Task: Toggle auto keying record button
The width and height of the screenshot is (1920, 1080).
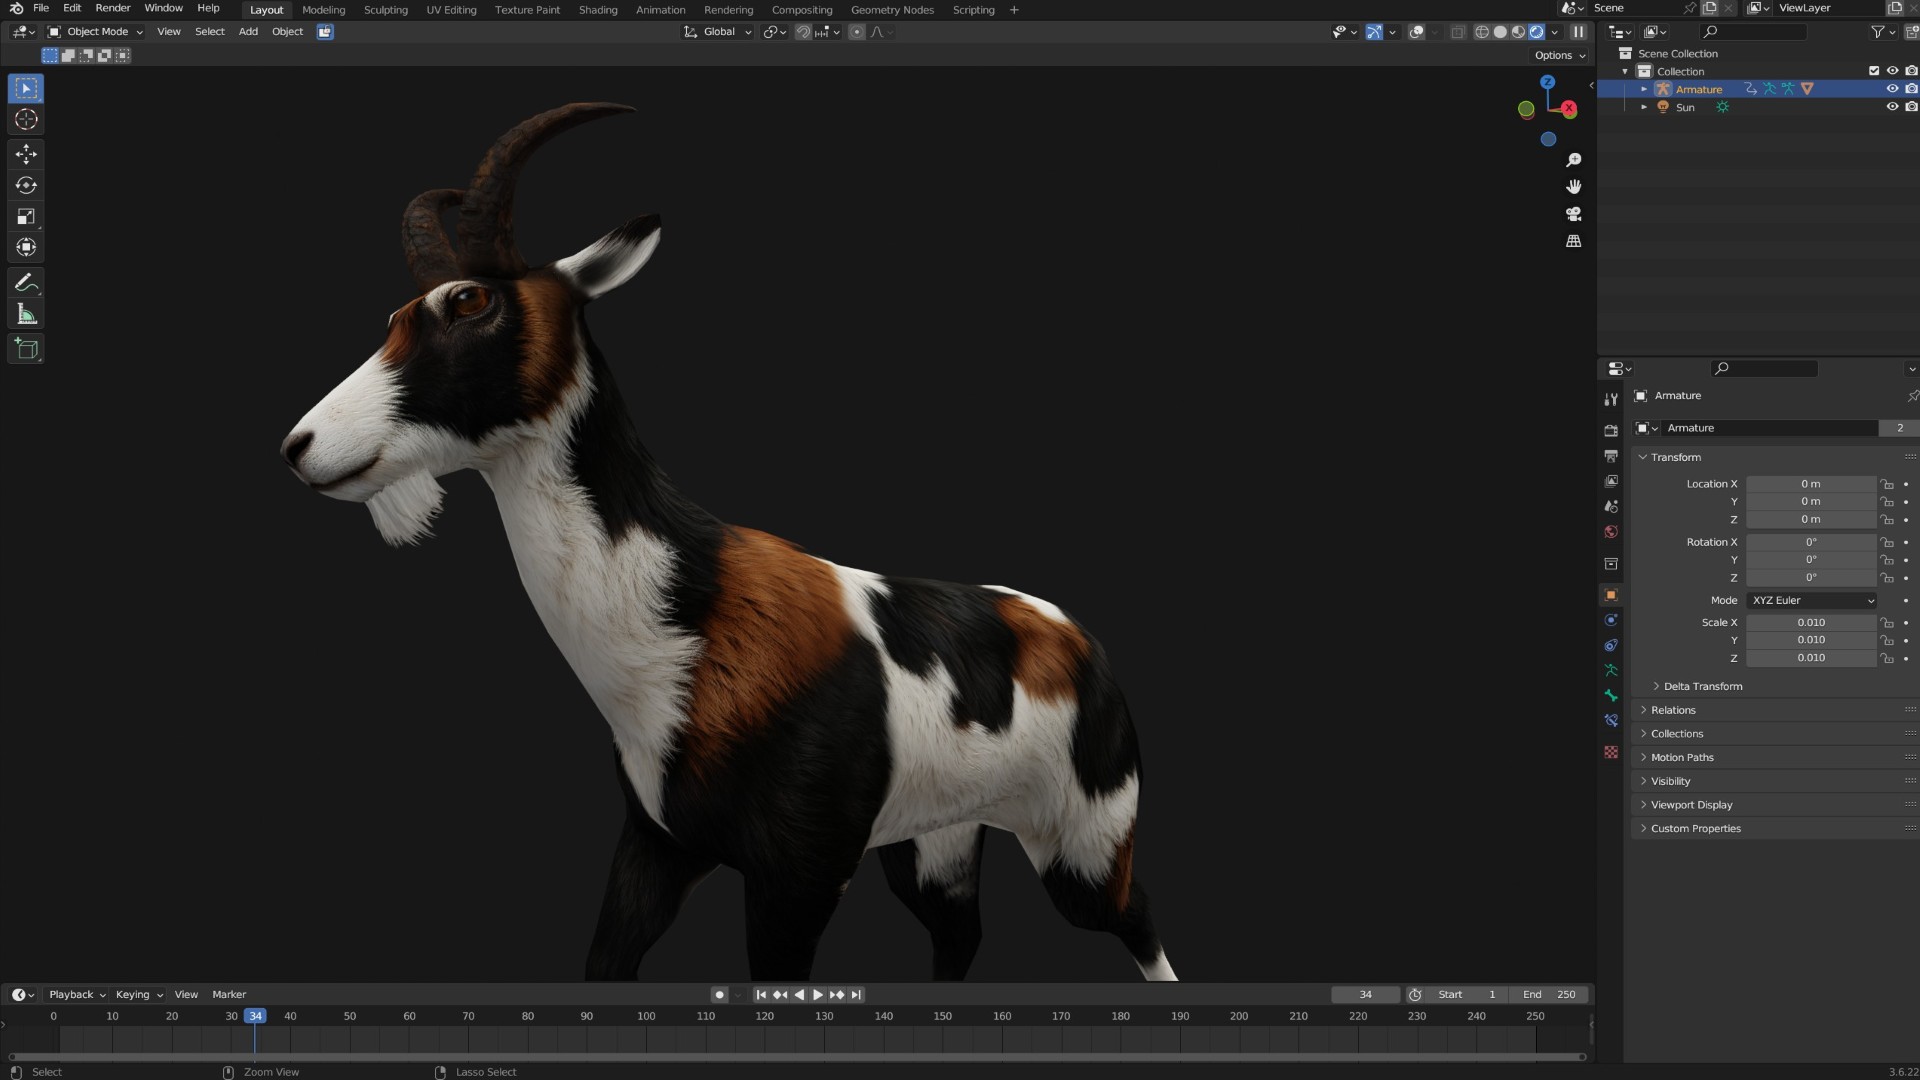Action: (719, 995)
